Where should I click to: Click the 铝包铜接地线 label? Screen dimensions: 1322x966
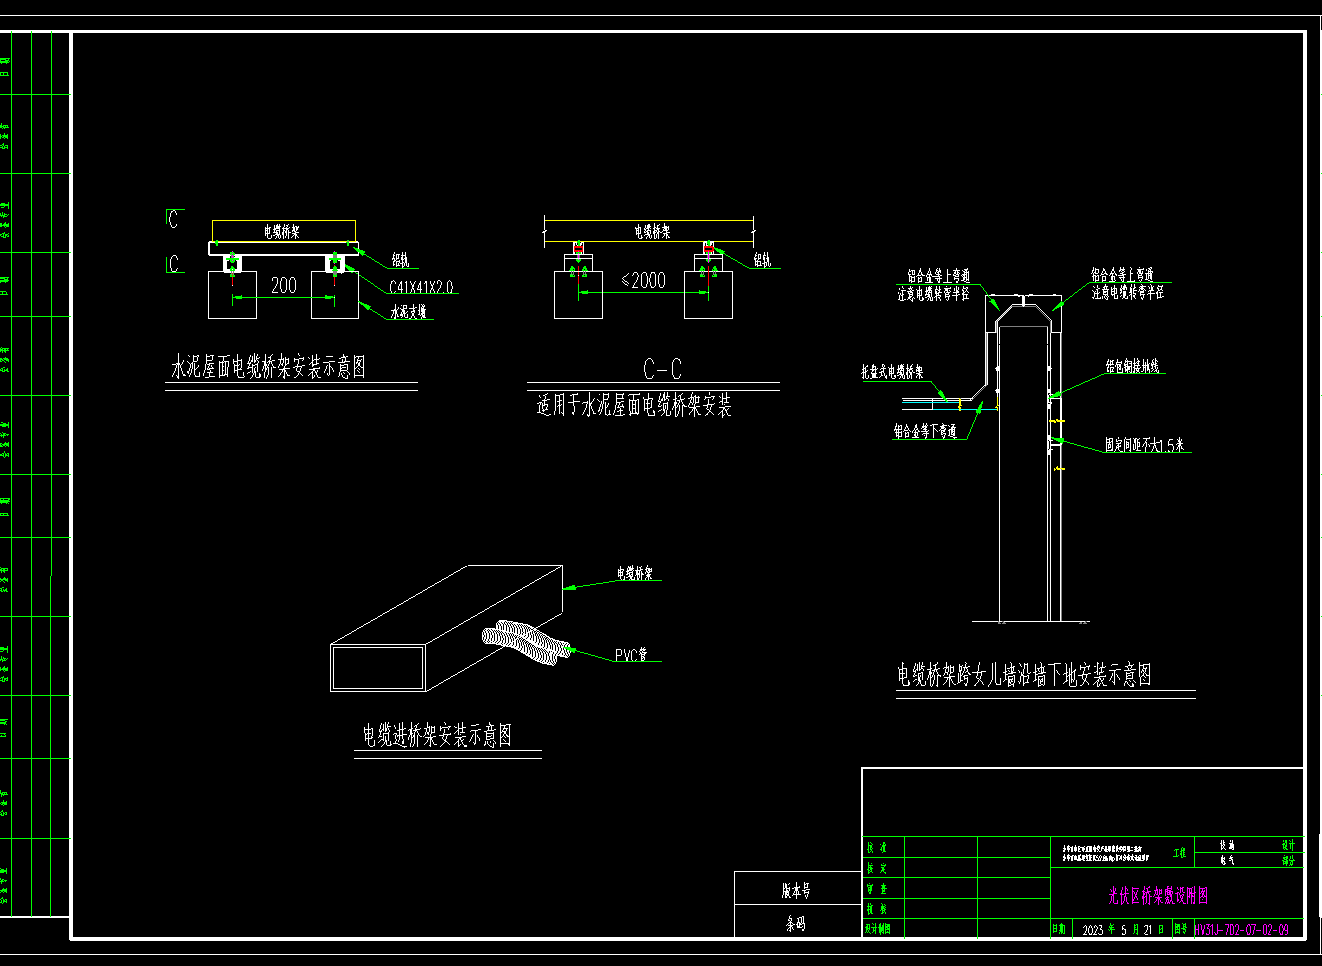[x=1132, y=367]
